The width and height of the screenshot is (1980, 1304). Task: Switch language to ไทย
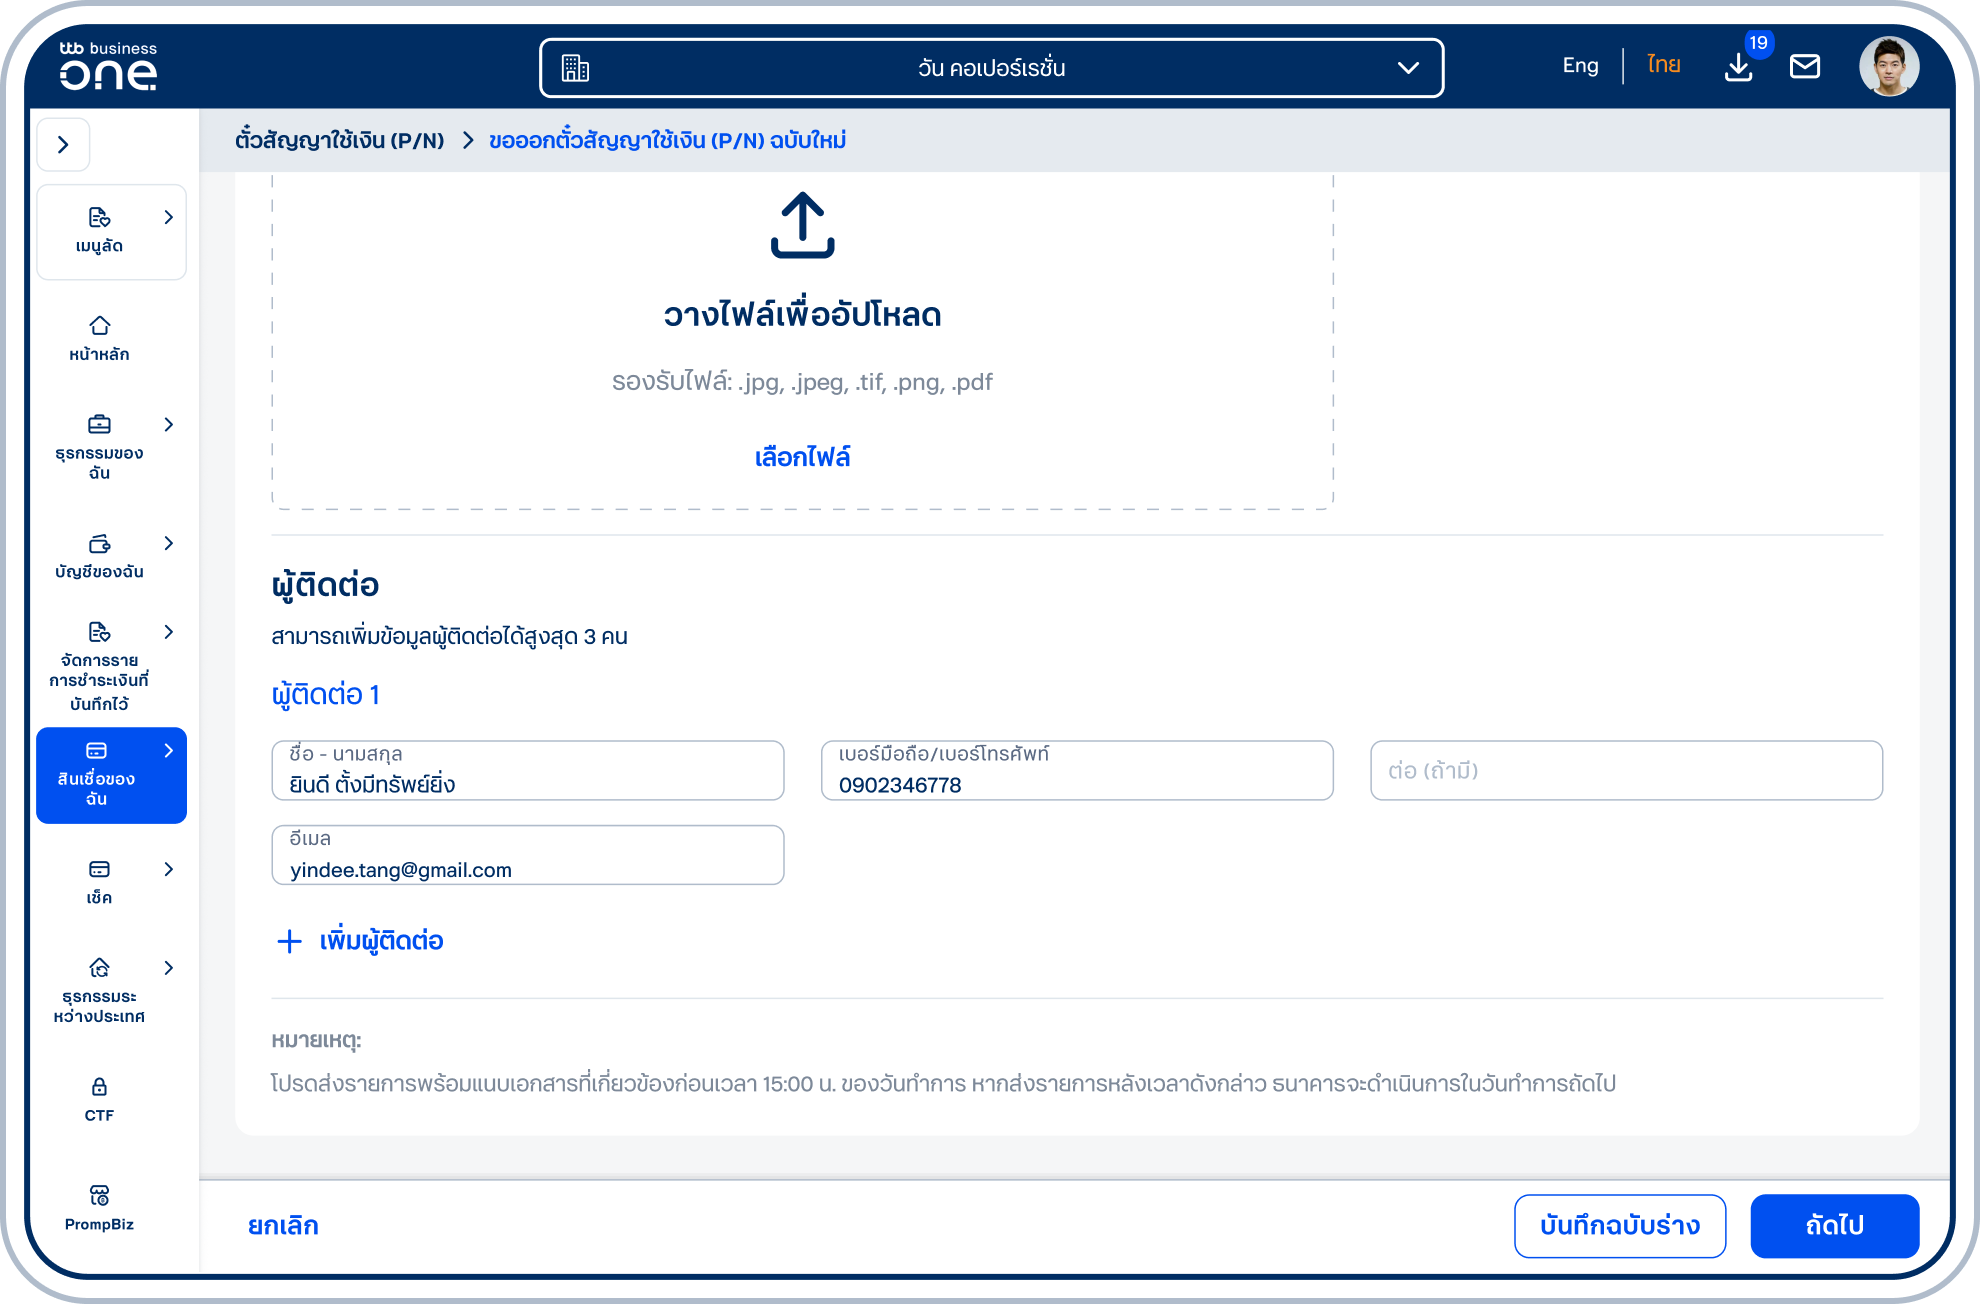1664,65
